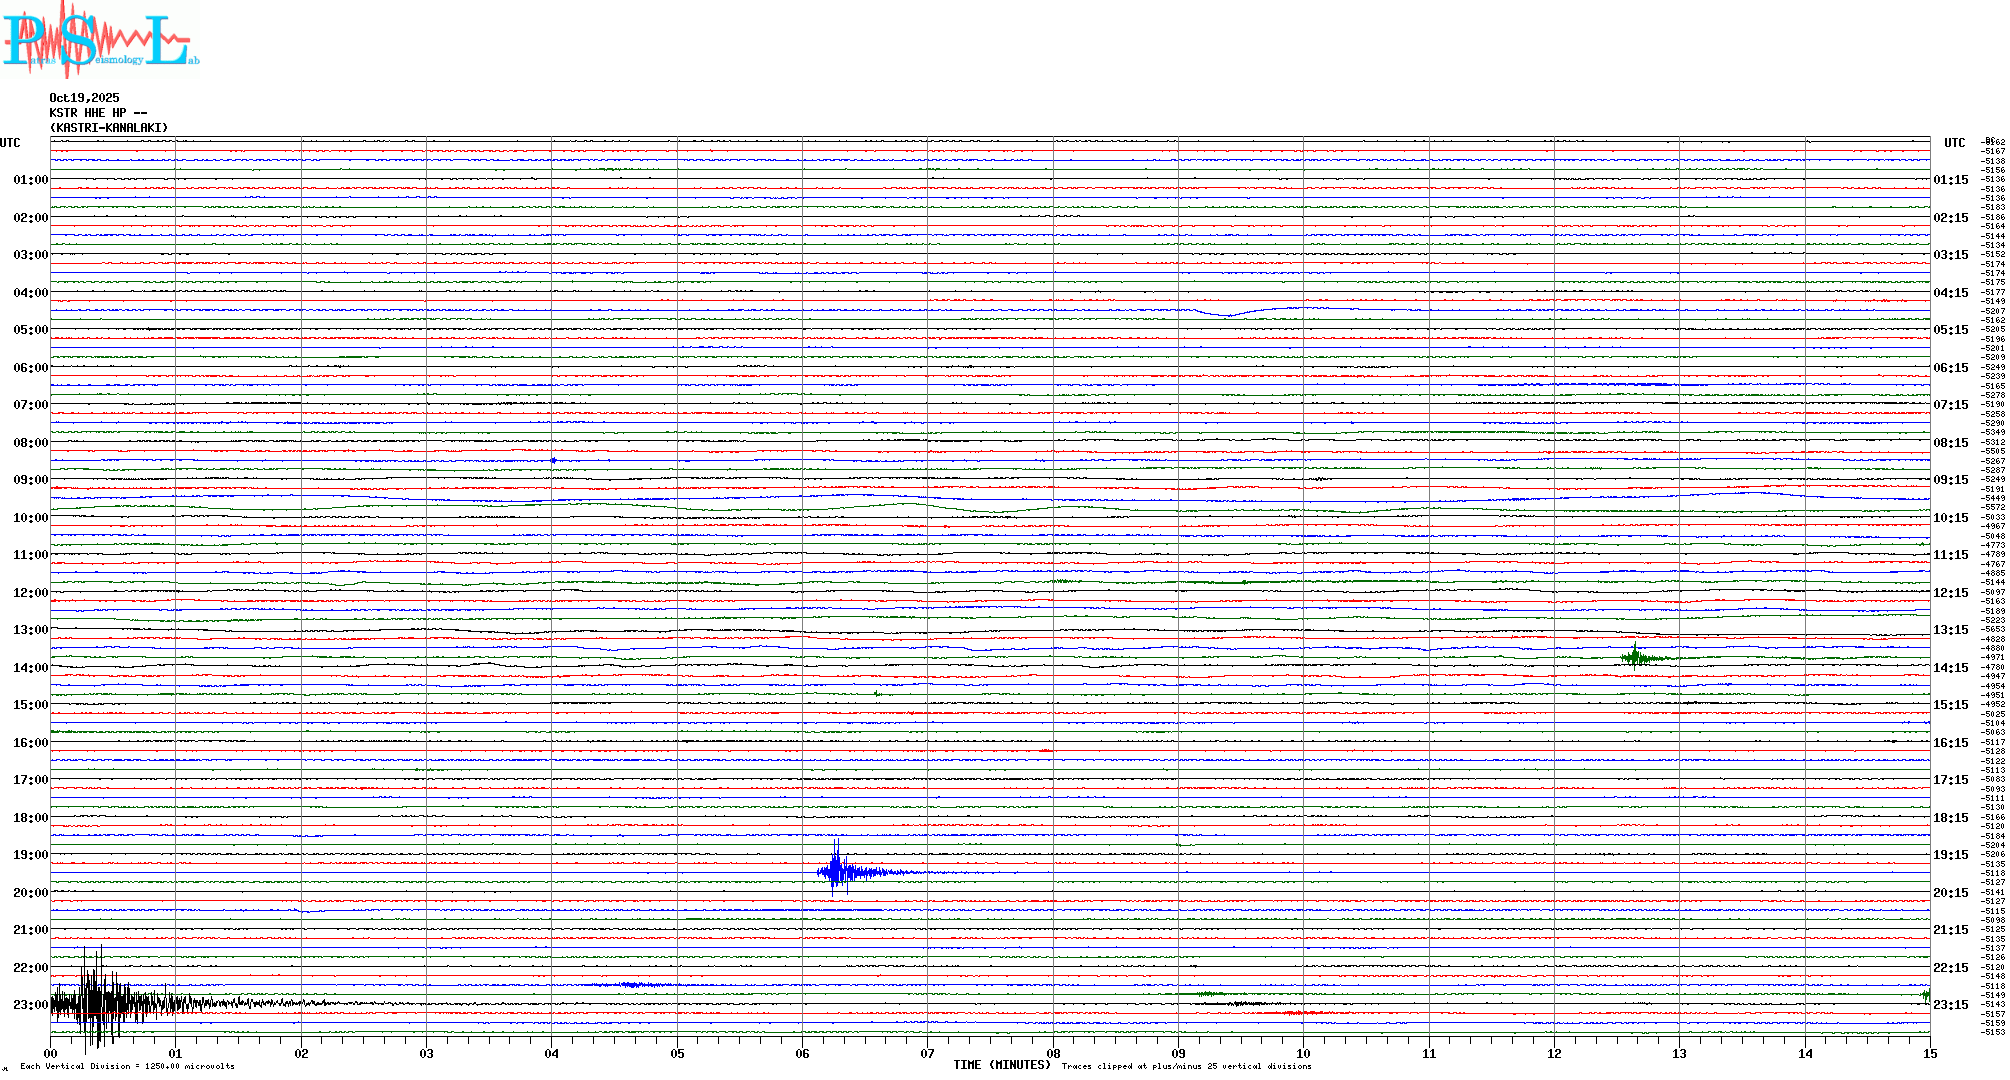Click the PSL Seismology Lab logo
The image size is (2010, 1080).
(100, 40)
